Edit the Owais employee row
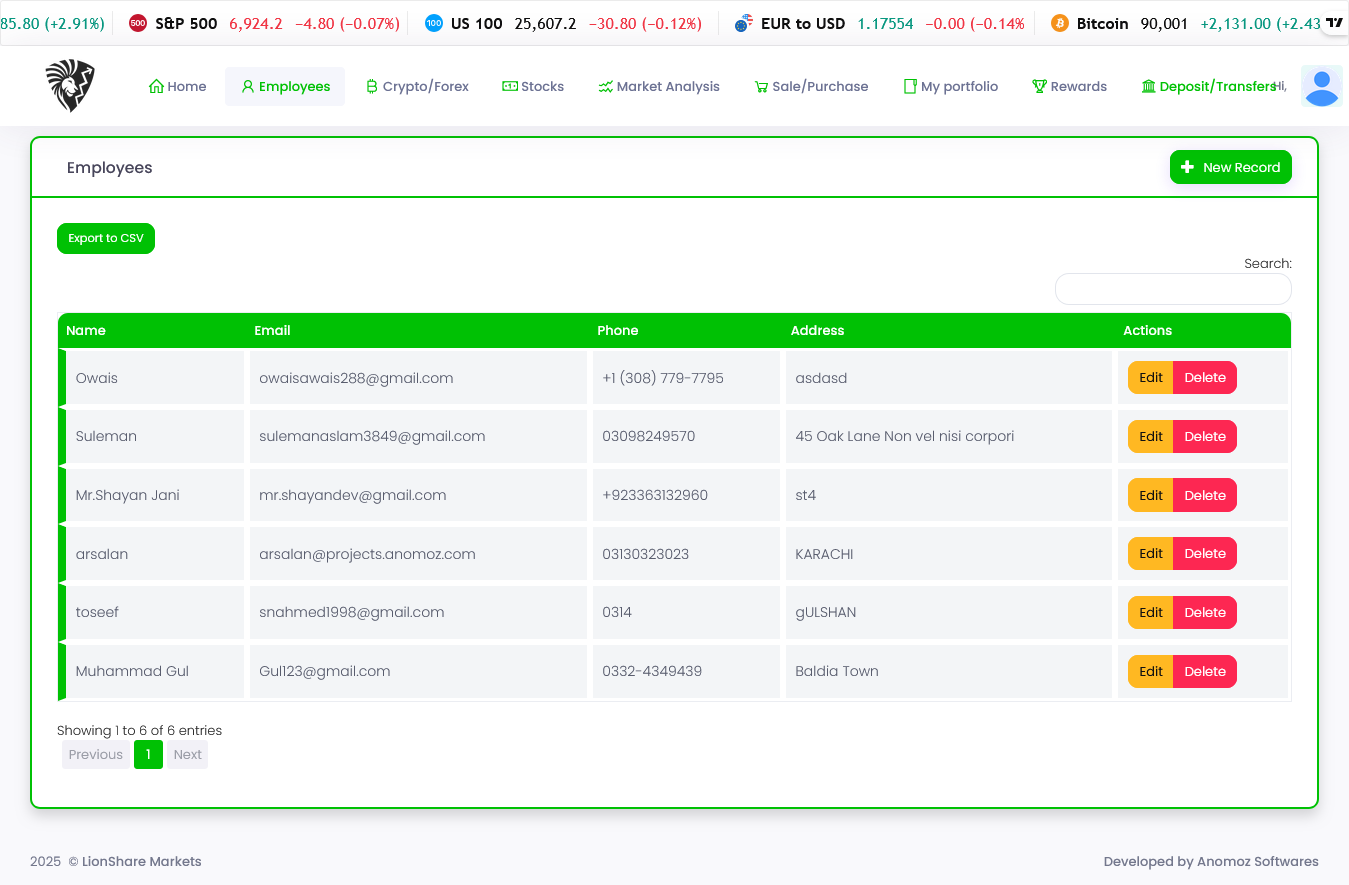The width and height of the screenshot is (1349, 885). [1150, 378]
